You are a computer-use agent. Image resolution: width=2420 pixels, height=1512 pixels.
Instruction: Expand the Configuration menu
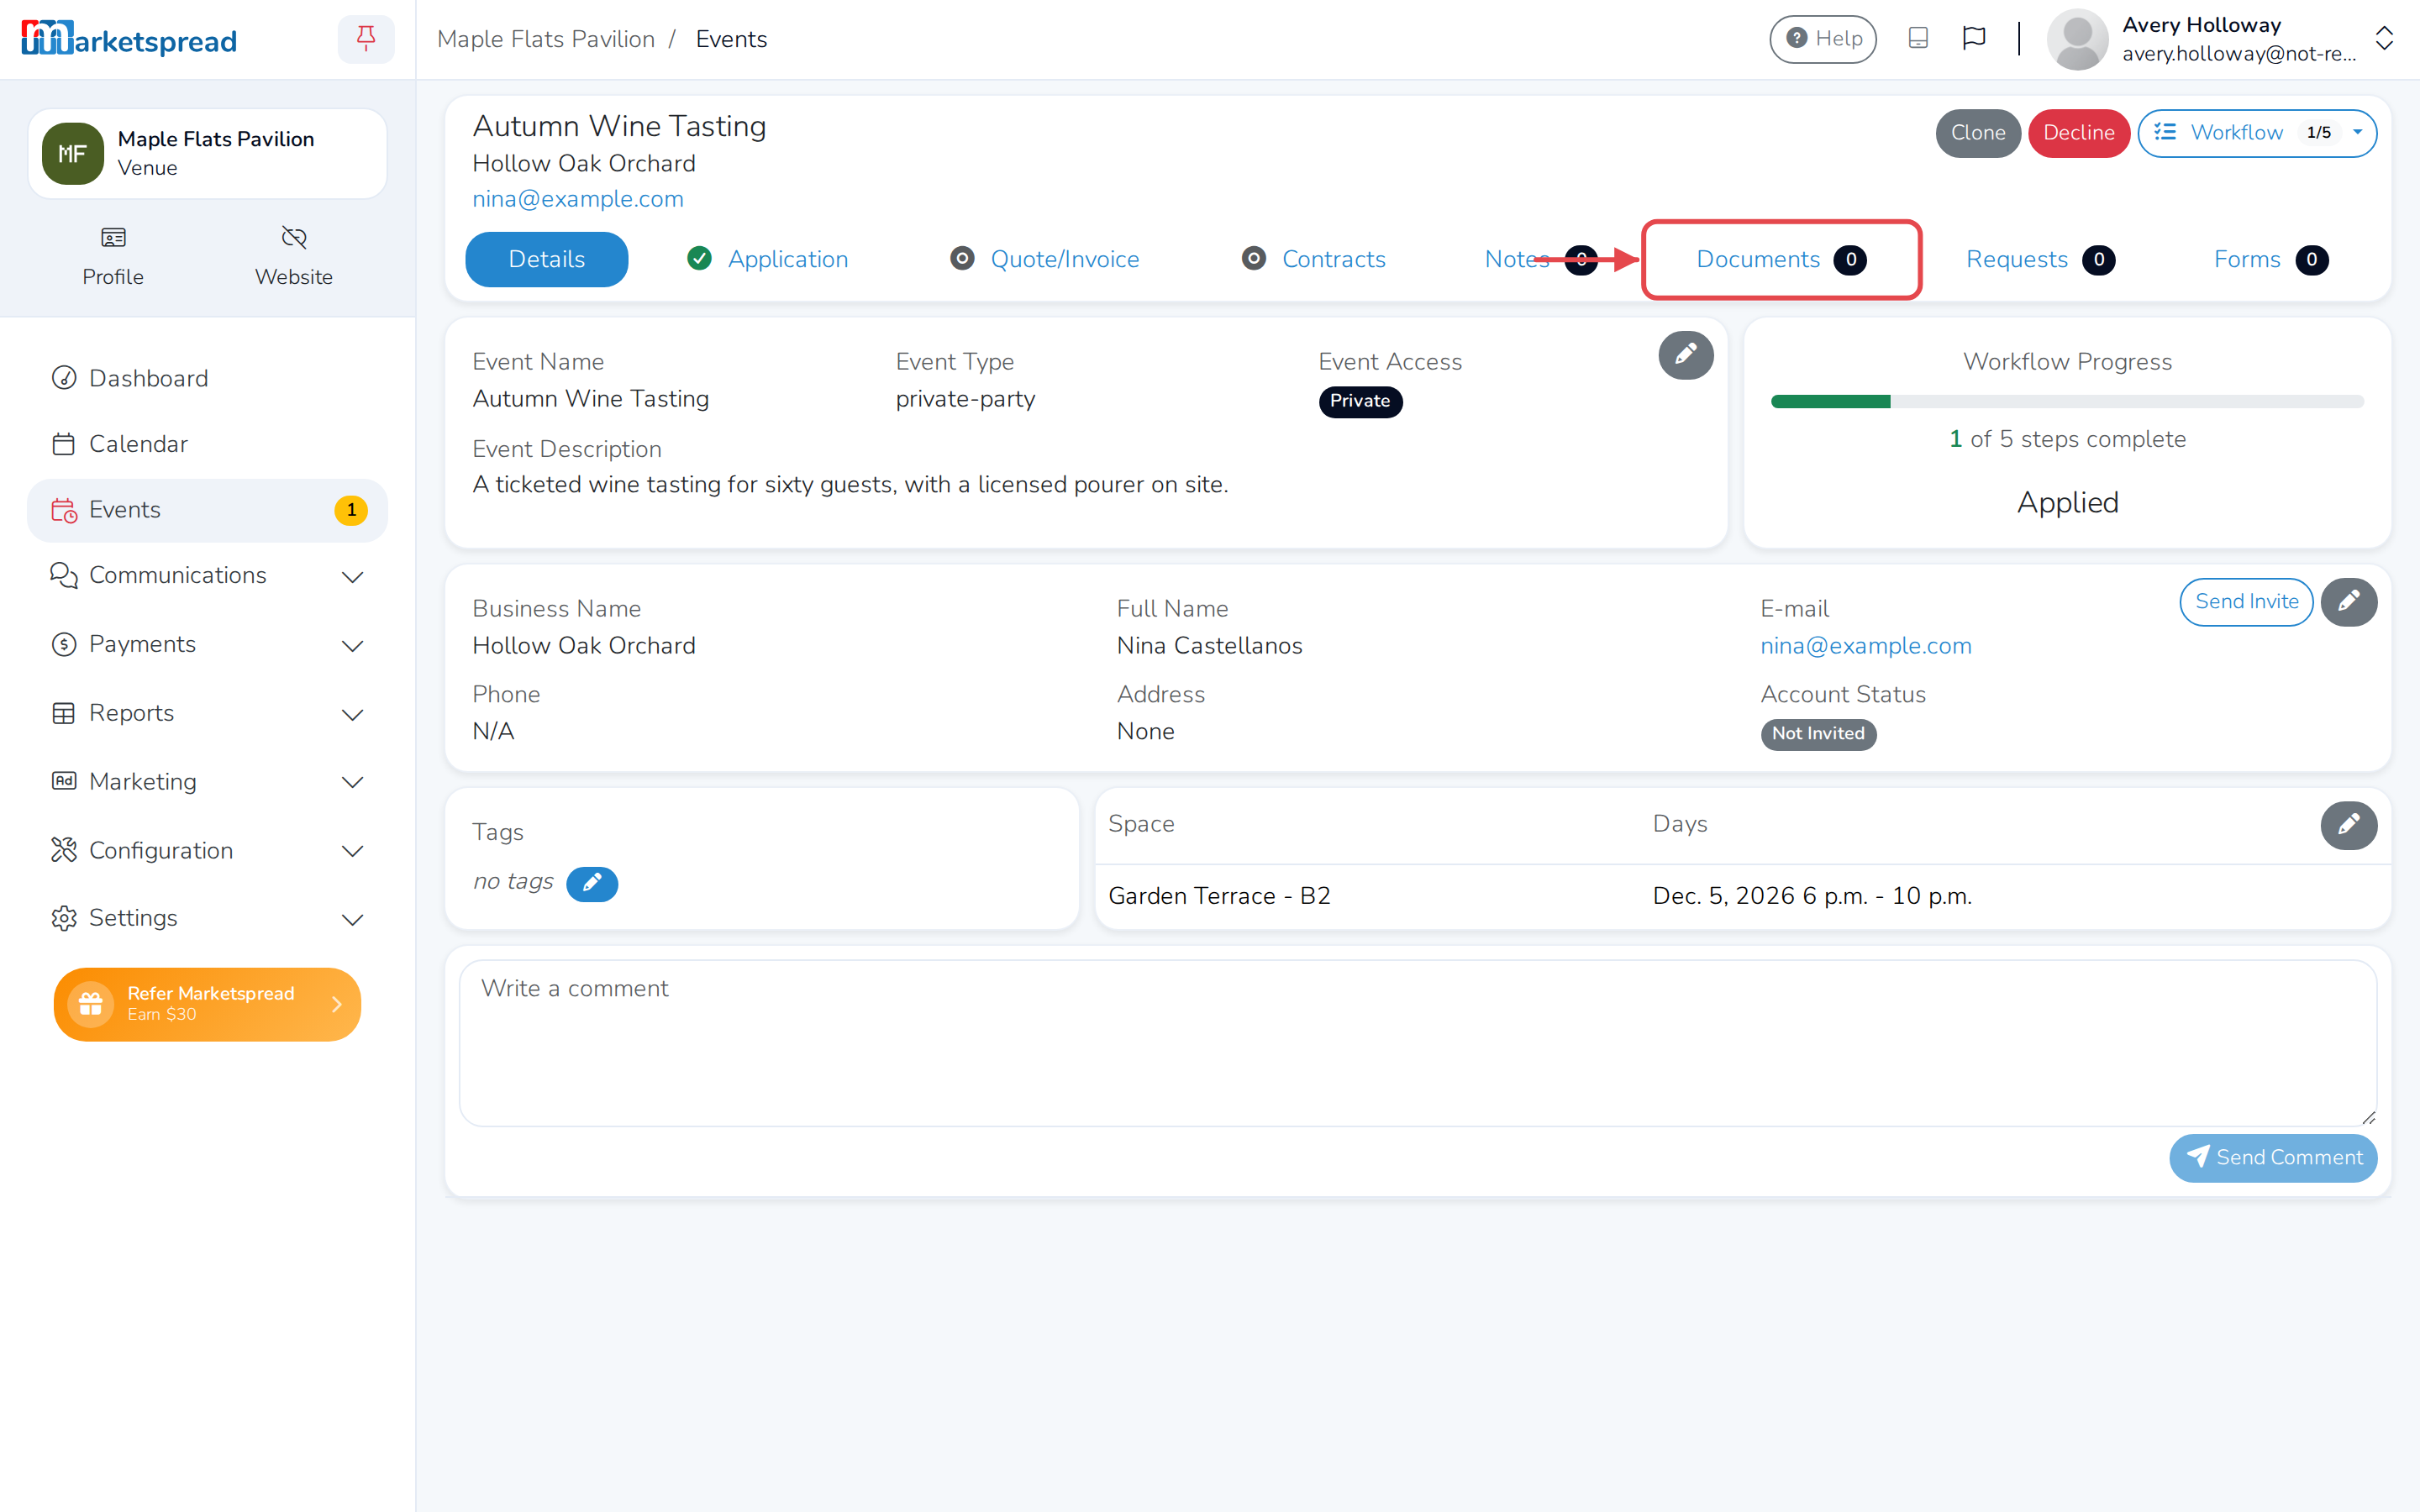207,850
